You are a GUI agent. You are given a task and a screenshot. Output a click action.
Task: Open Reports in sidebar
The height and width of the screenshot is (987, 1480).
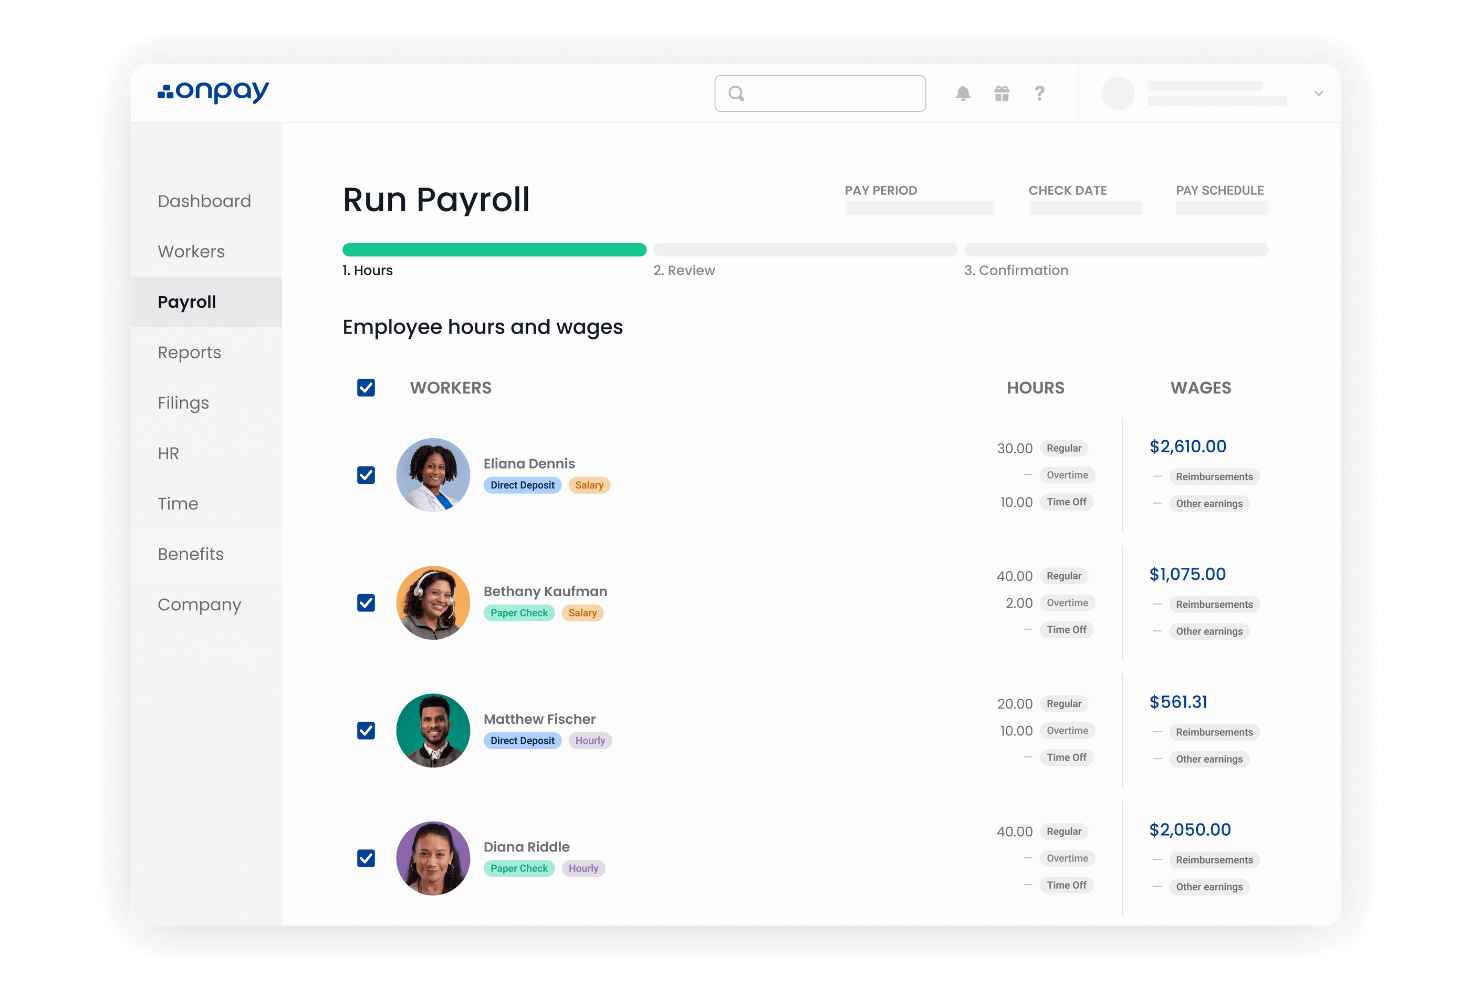point(189,352)
